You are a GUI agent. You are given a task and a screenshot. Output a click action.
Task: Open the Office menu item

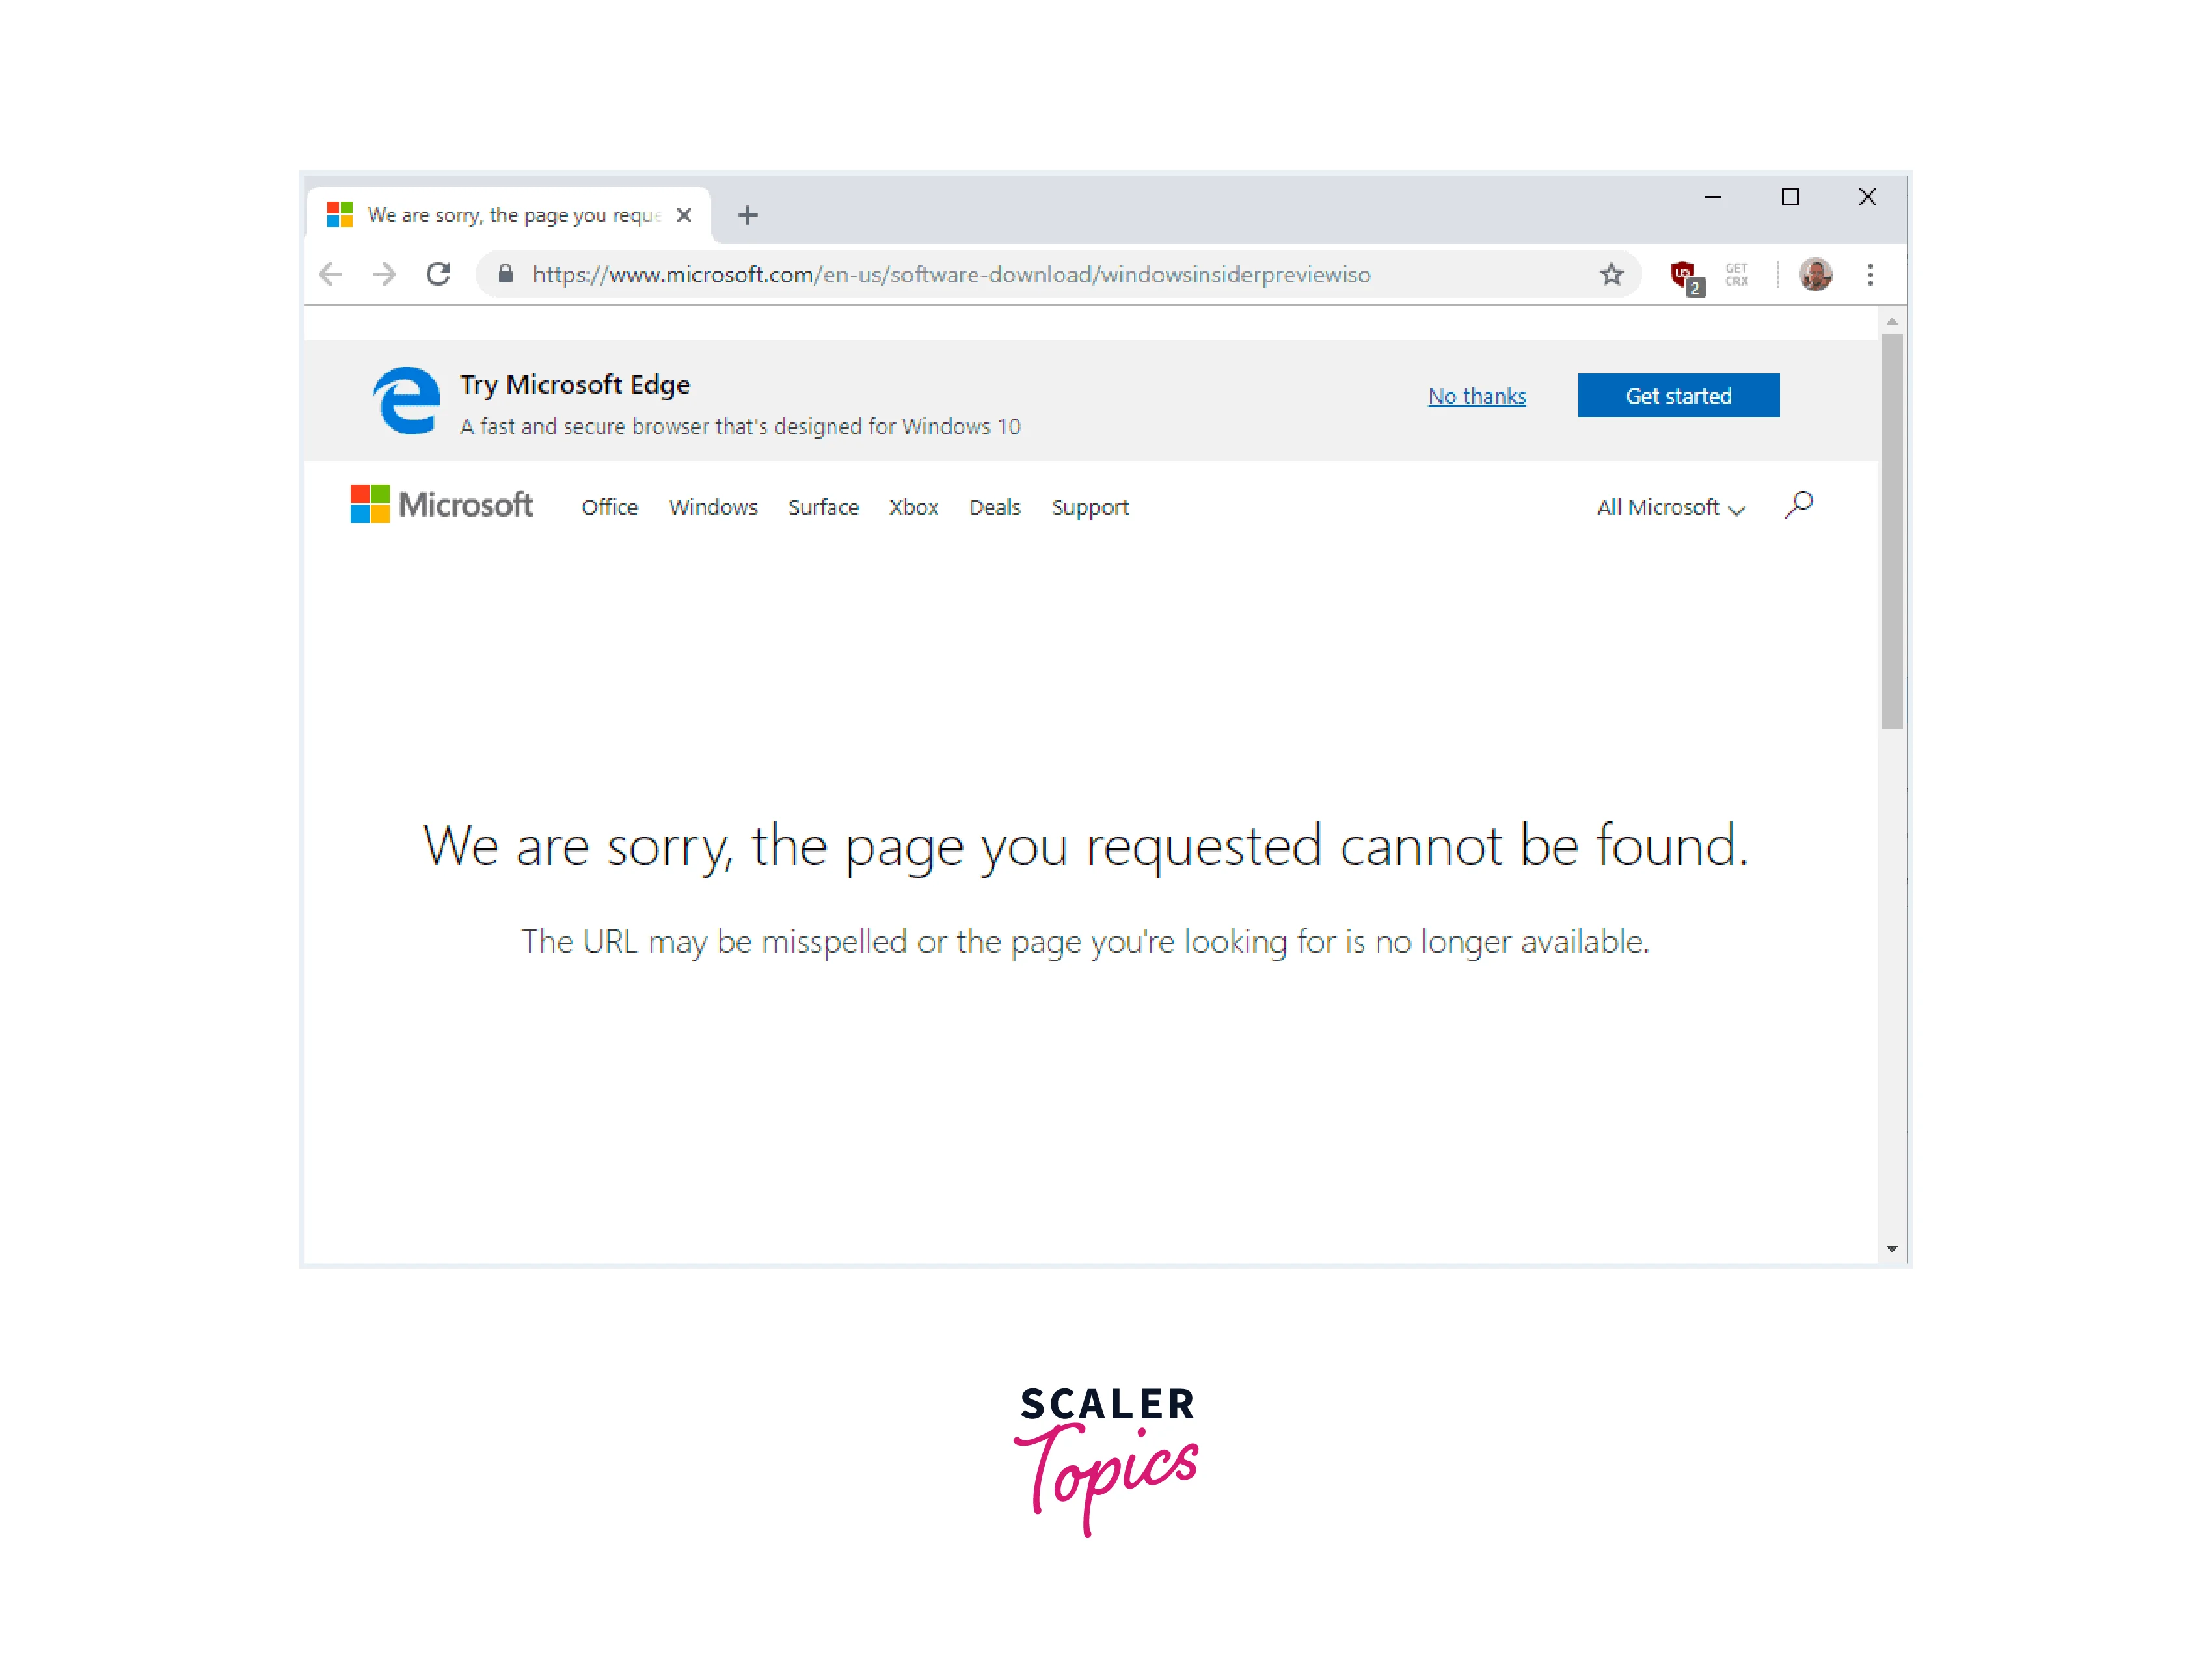tap(609, 507)
